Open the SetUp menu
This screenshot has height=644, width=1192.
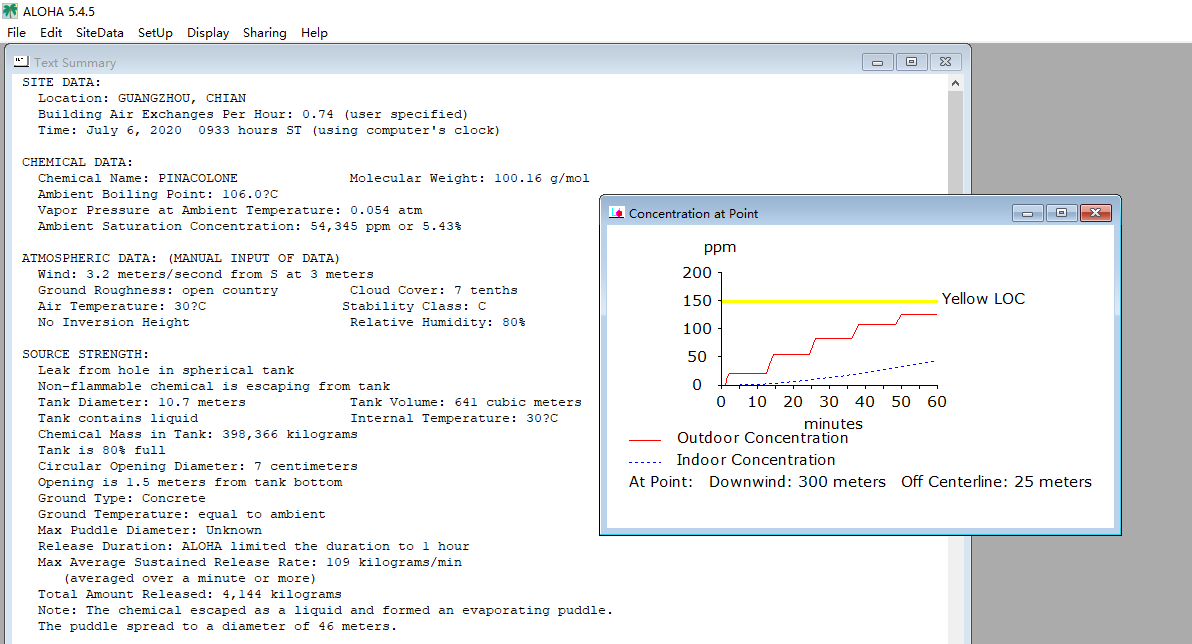pyautogui.click(x=155, y=33)
